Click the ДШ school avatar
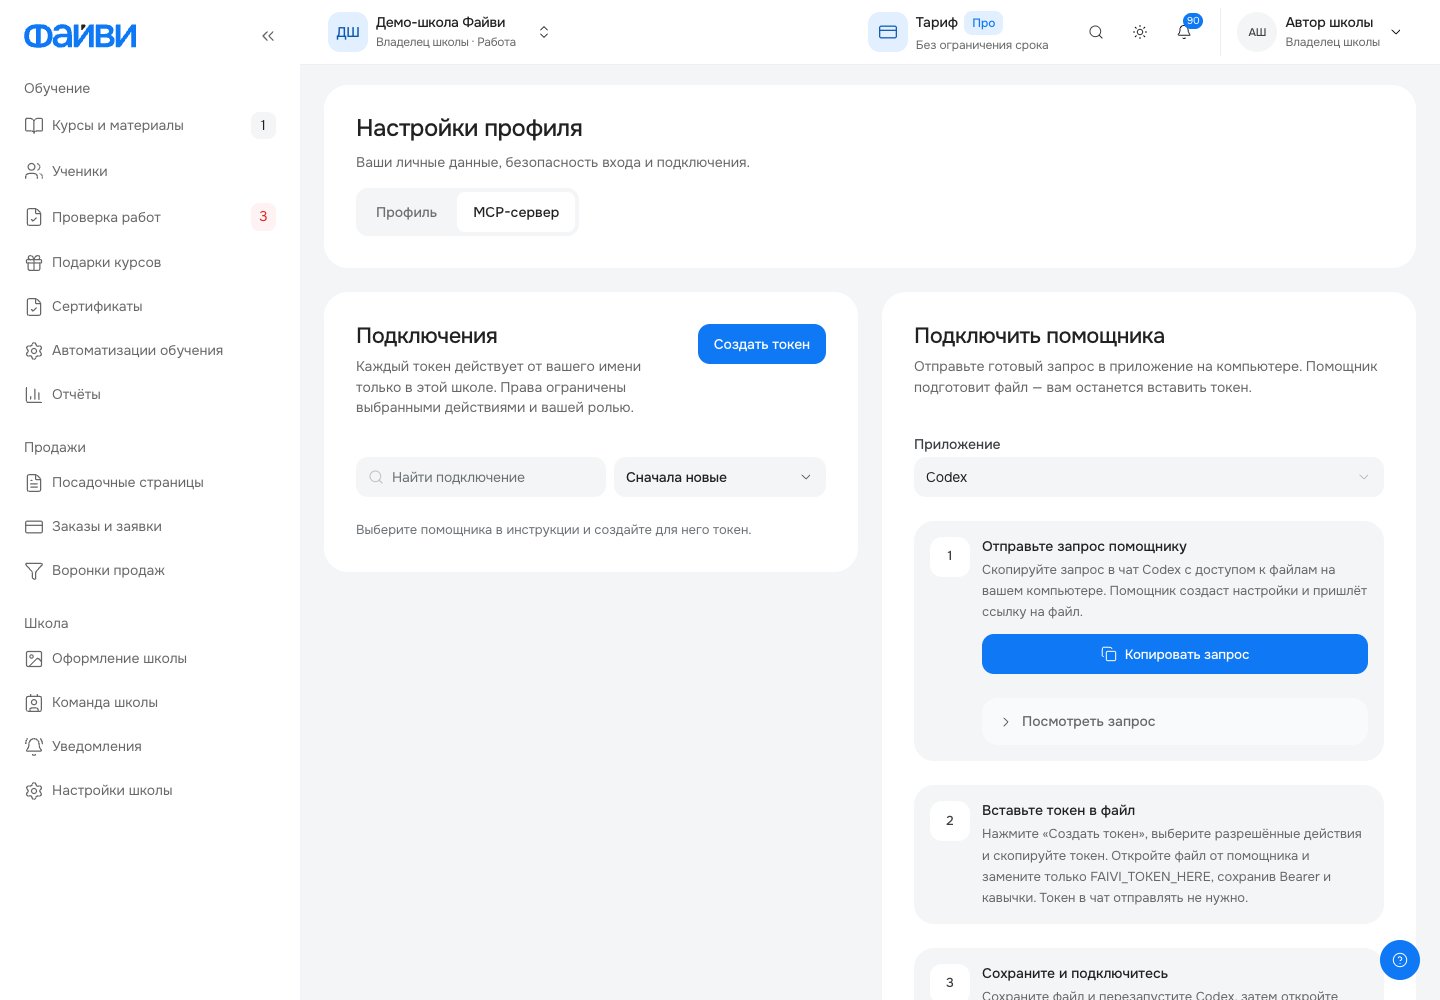 (348, 32)
